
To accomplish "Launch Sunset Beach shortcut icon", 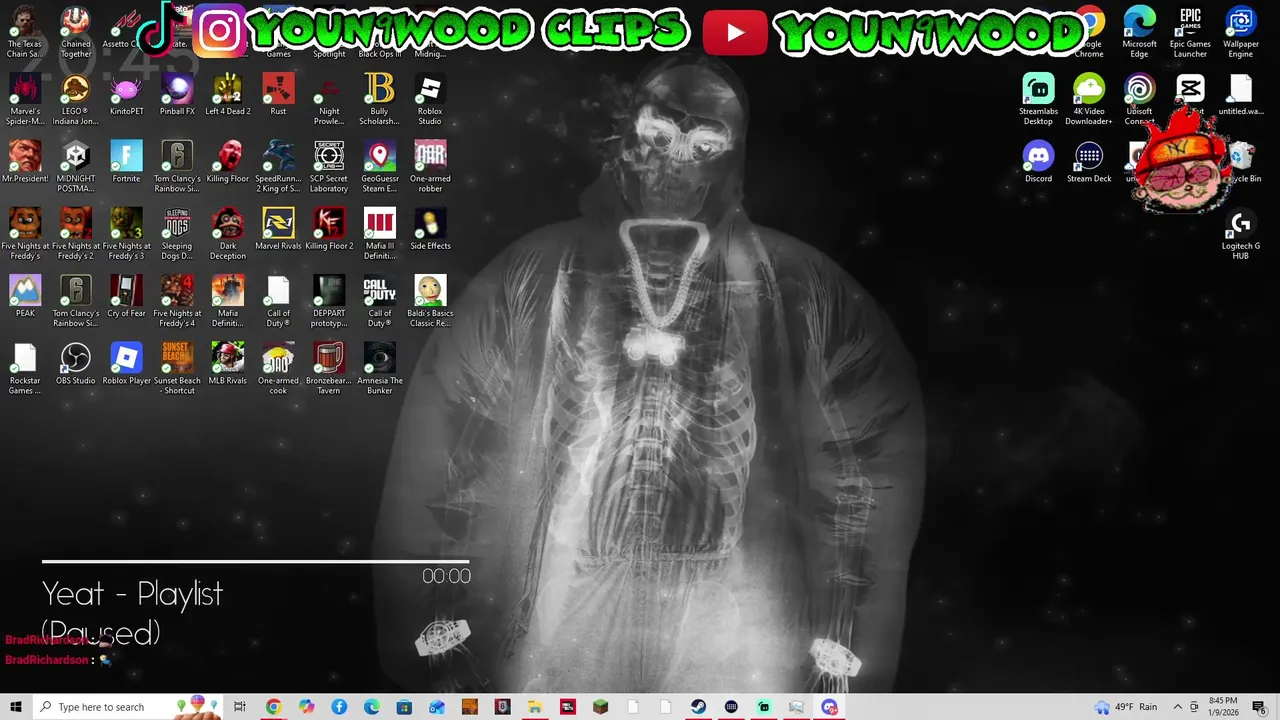I will coord(177,368).
